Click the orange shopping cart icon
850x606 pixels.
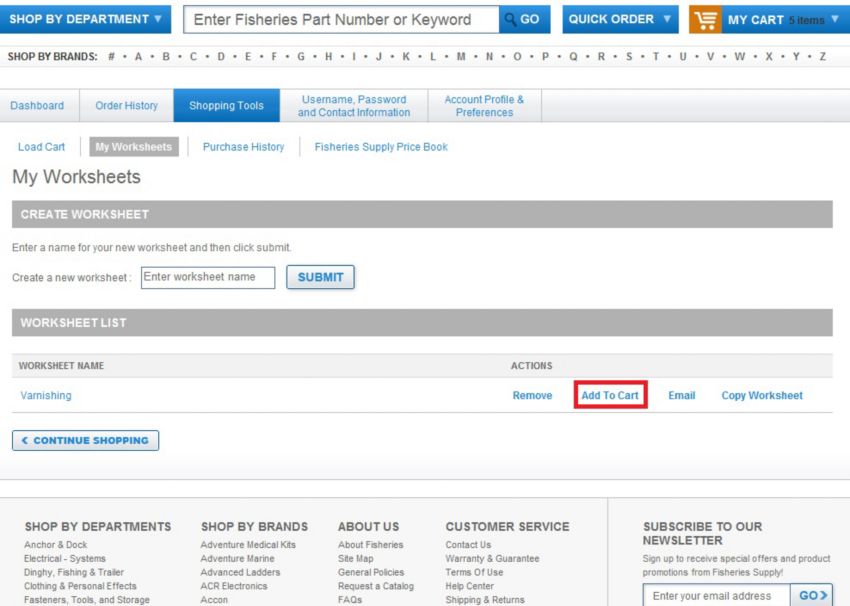pos(705,20)
